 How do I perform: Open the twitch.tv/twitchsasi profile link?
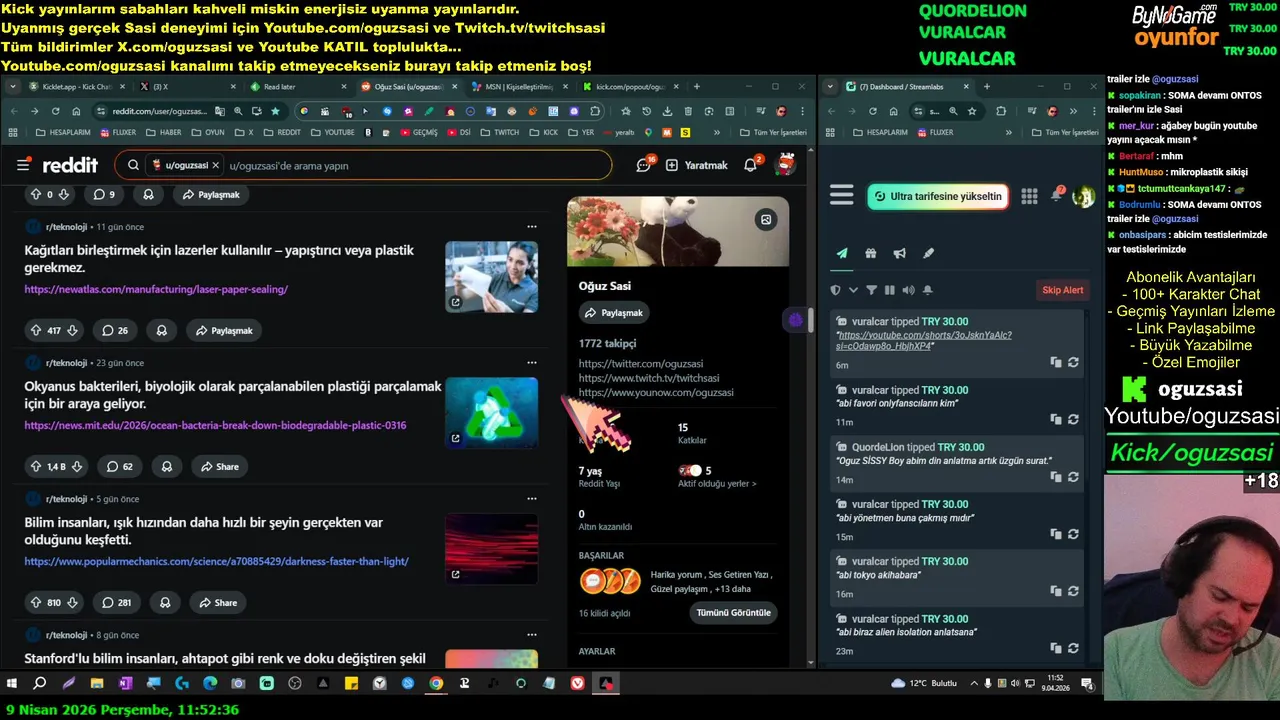click(649, 378)
